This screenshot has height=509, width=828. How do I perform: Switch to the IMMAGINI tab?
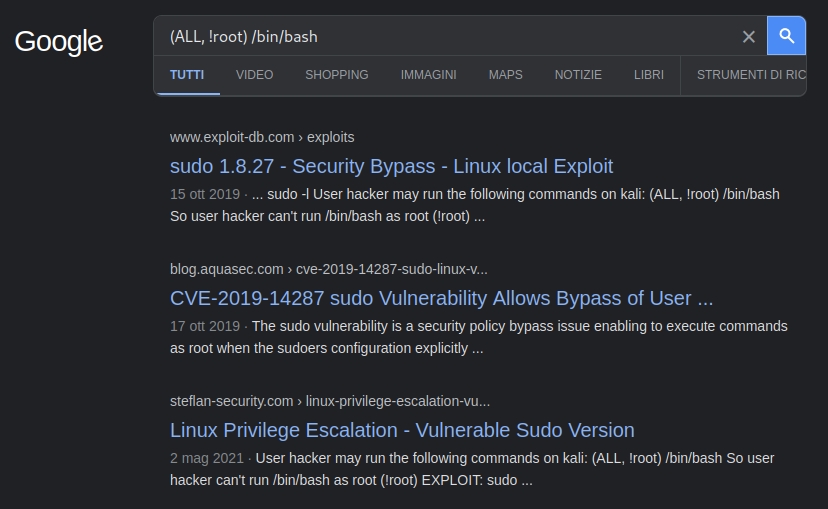point(428,75)
